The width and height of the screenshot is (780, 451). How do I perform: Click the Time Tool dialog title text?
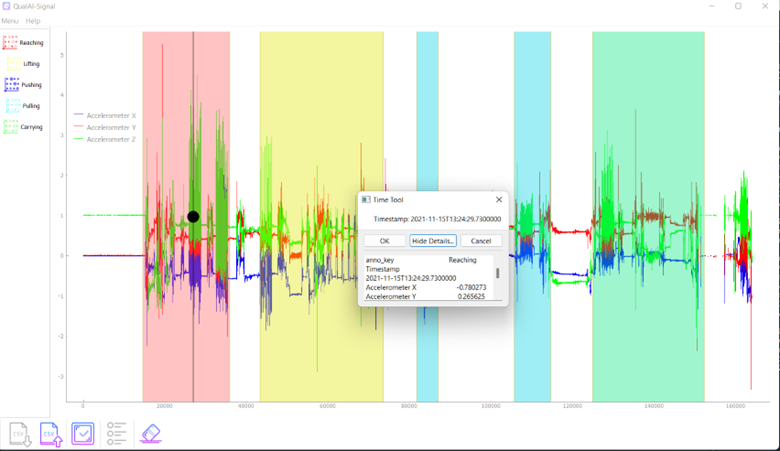[388, 200]
